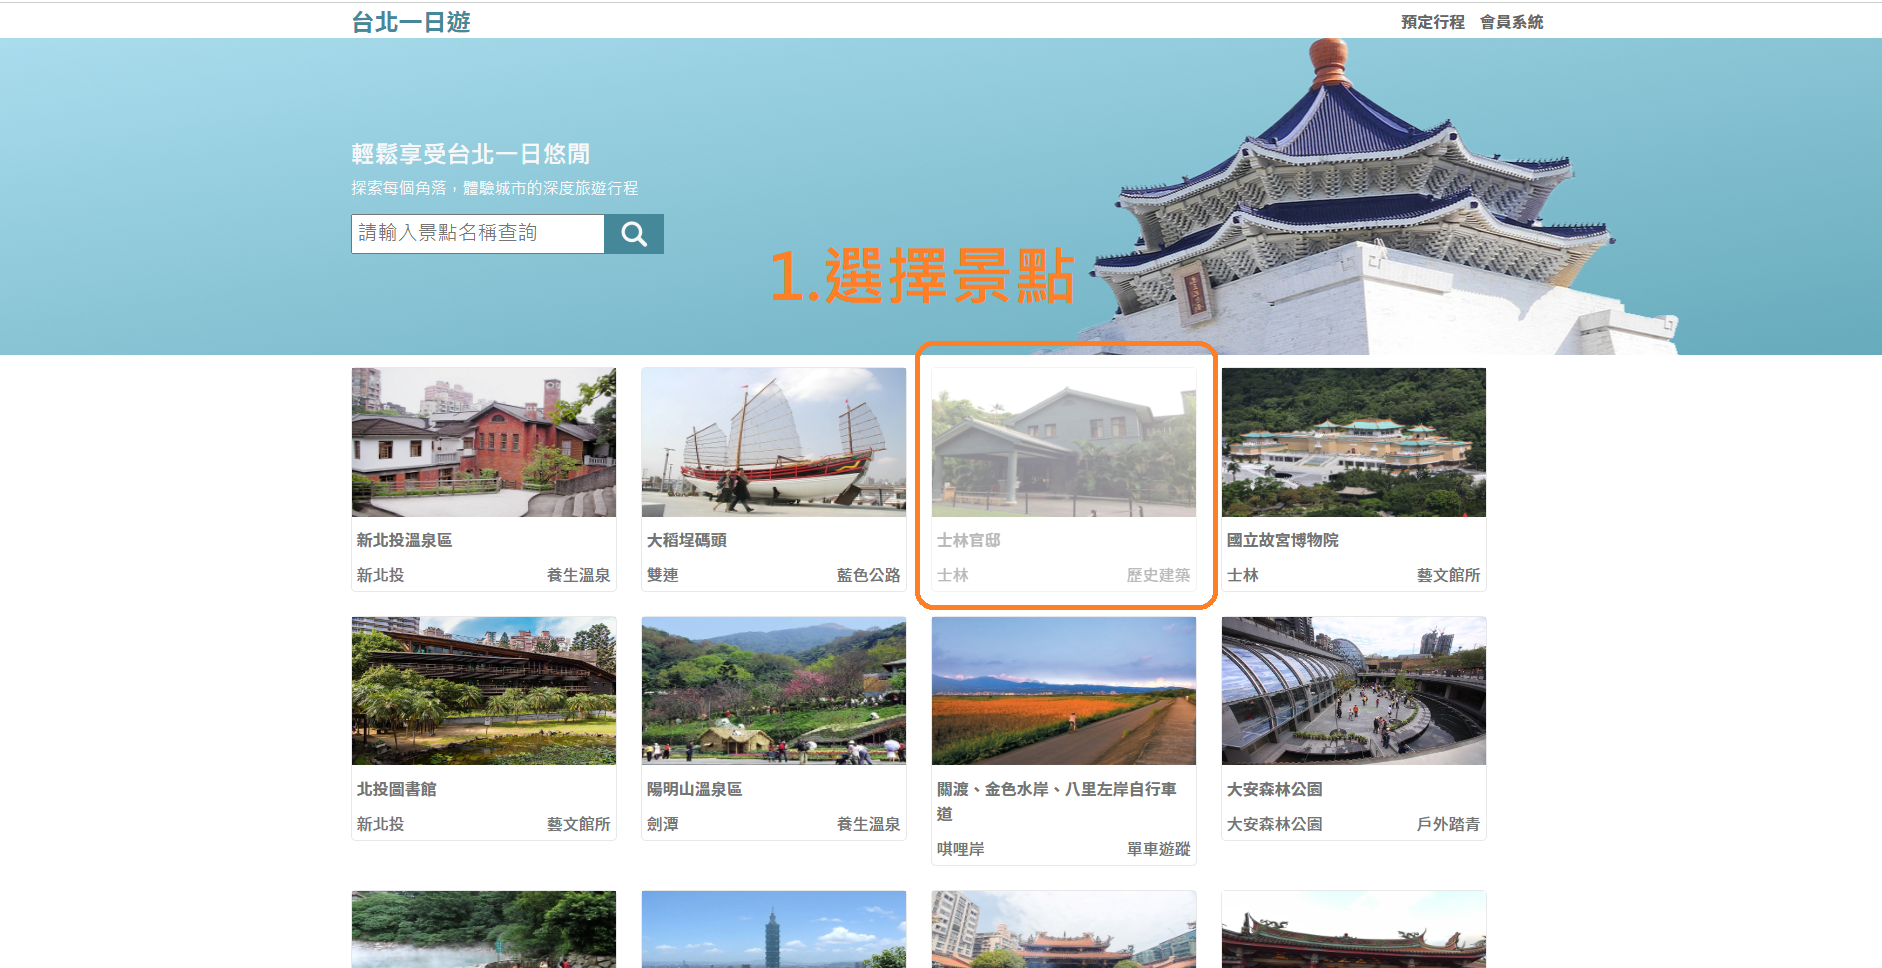Select the 士林官邸 house photo

[x=1064, y=442]
